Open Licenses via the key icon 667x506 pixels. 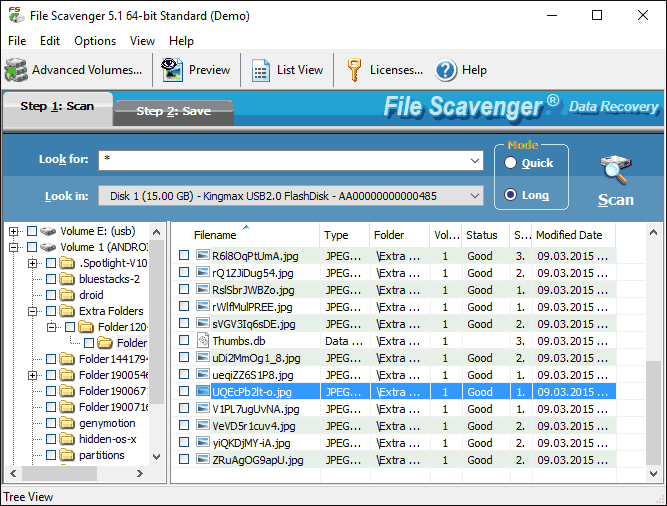pos(354,70)
